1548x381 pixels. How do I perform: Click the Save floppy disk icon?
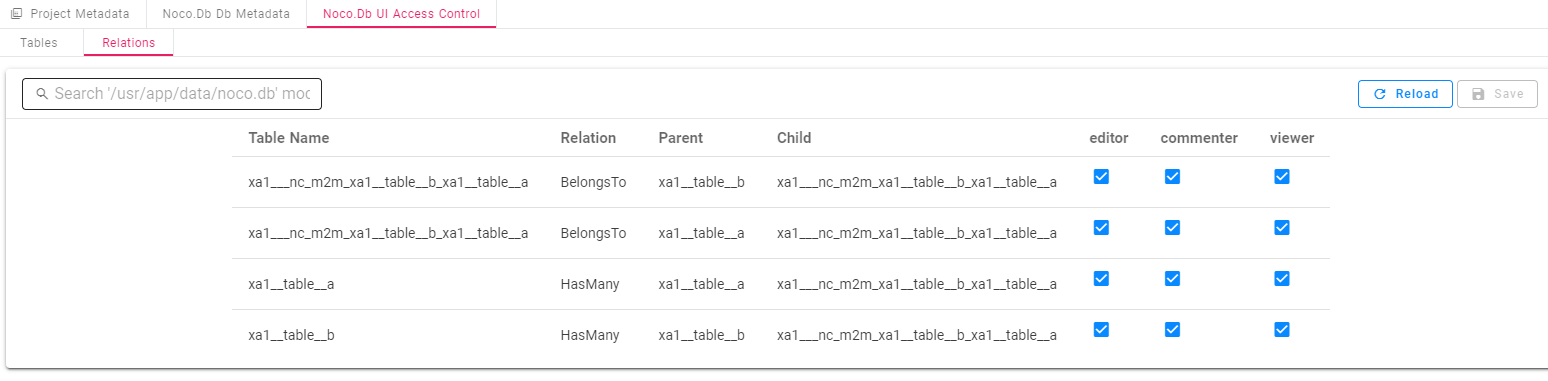pos(1478,94)
